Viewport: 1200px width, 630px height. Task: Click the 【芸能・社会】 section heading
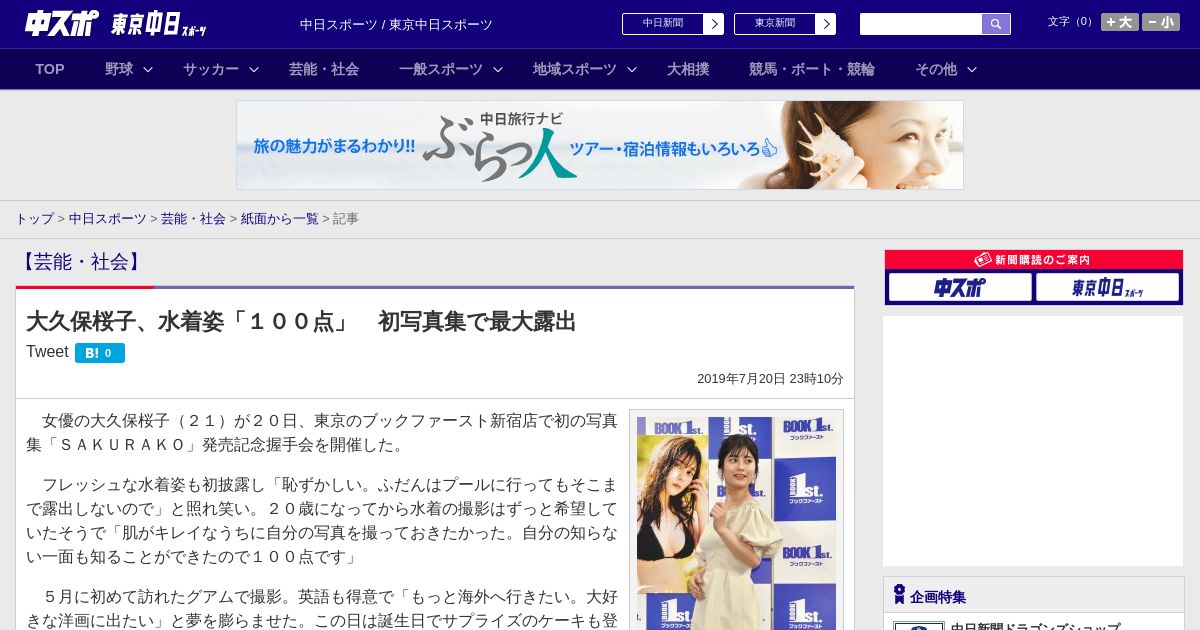(81, 262)
